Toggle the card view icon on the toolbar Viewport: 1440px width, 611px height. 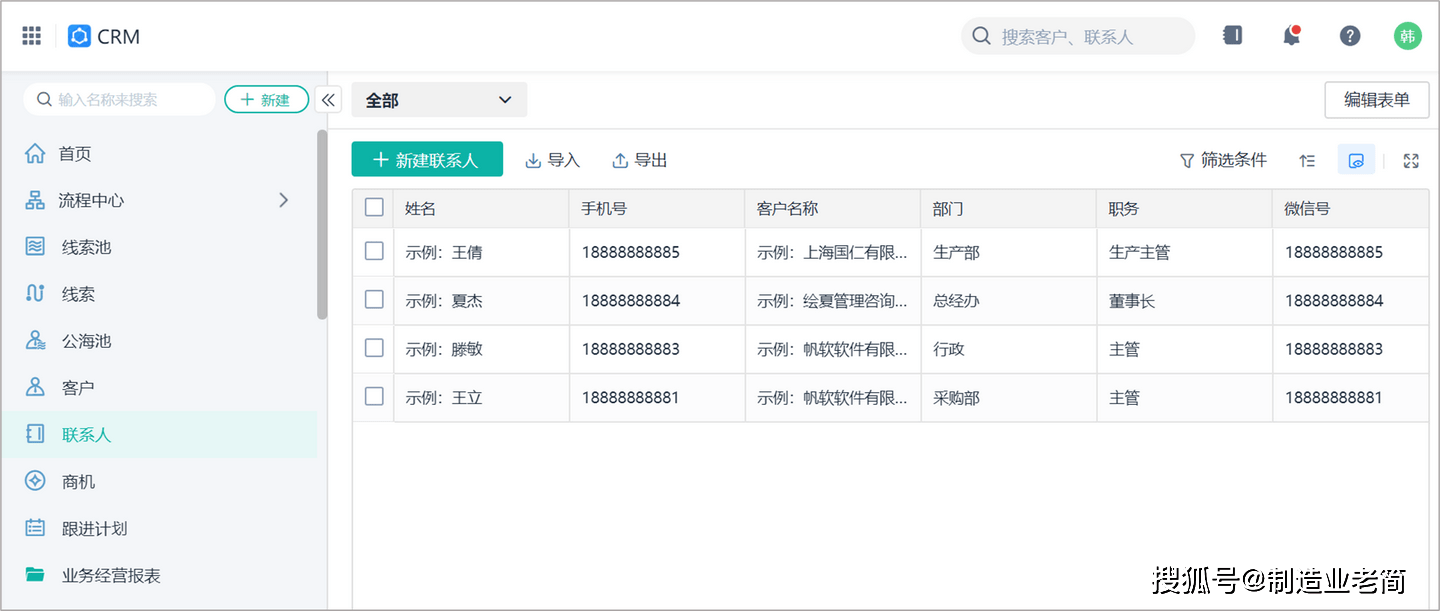click(1356, 159)
